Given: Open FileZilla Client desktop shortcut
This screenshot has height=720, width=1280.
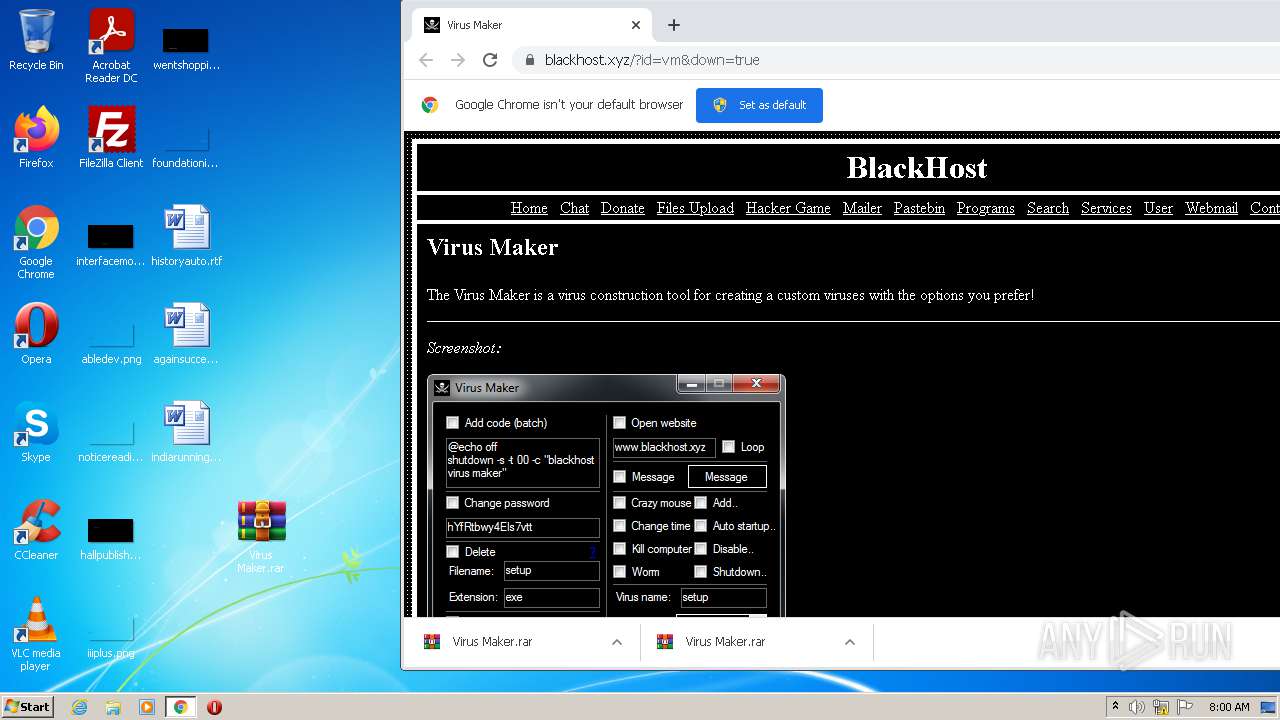Looking at the screenshot, I should (x=111, y=138).
